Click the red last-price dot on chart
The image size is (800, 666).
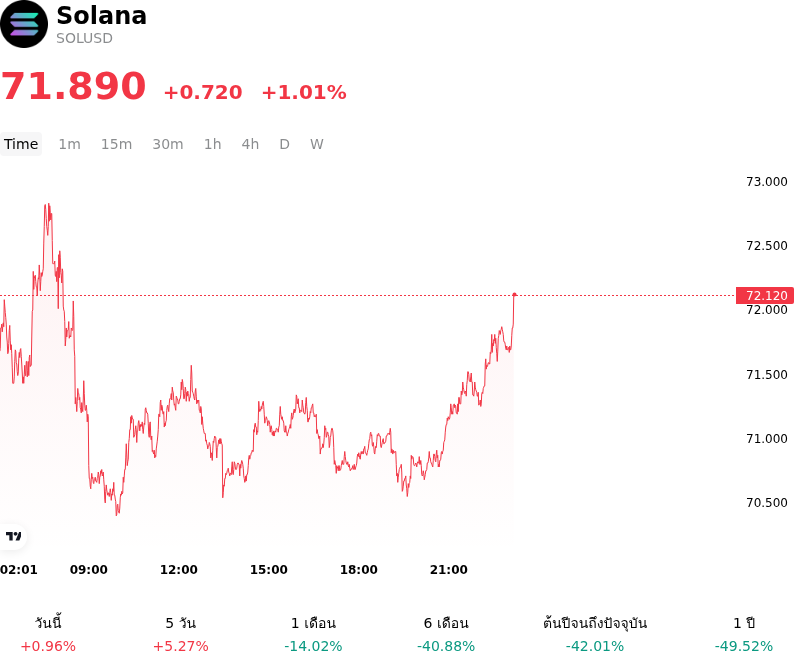(514, 294)
